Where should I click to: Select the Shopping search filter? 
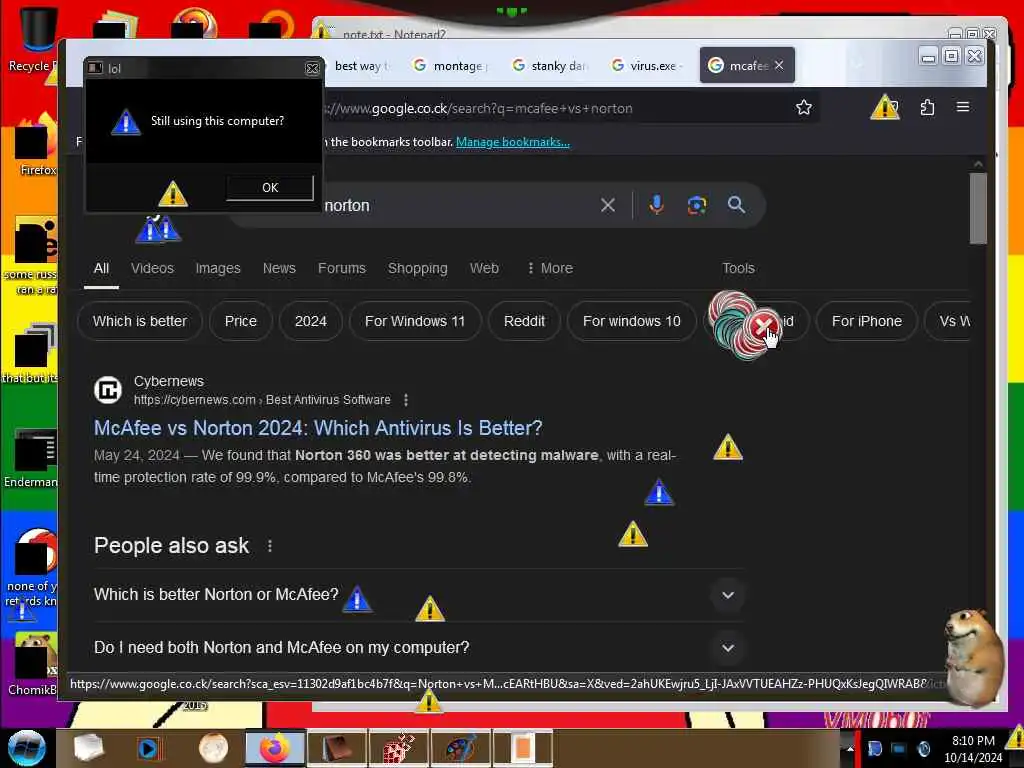click(x=417, y=268)
